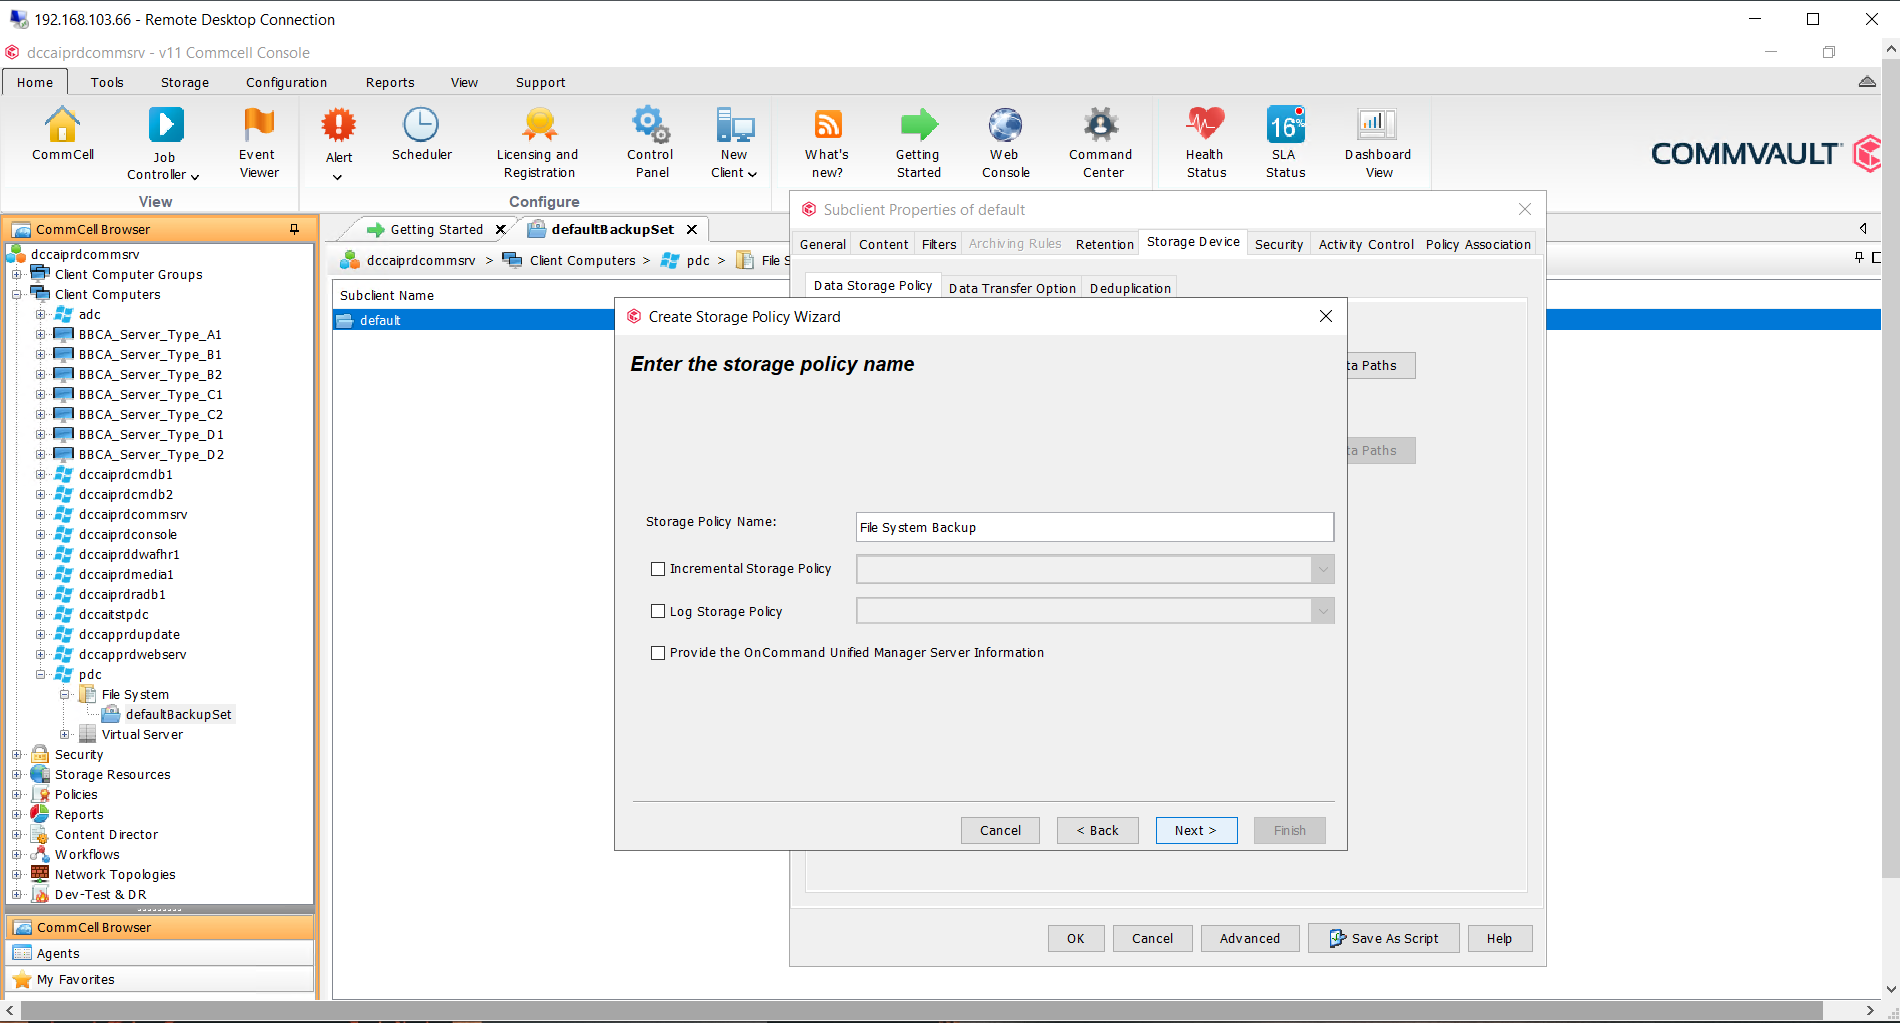
Task: Enable the Incremental Storage Policy checkbox
Action: tap(658, 569)
